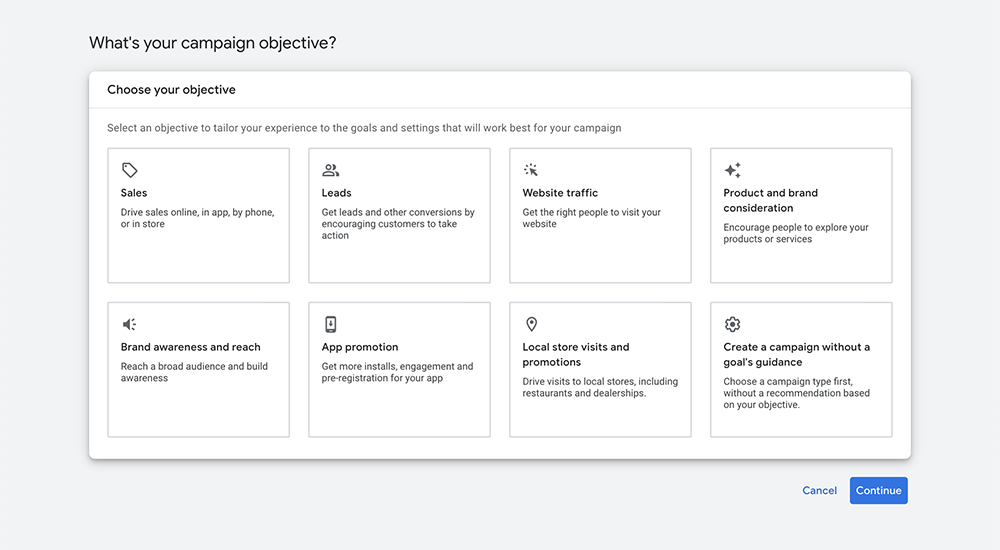Click the Sales price tag icon
Screen dimensions: 1000x550
pos(129,170)
